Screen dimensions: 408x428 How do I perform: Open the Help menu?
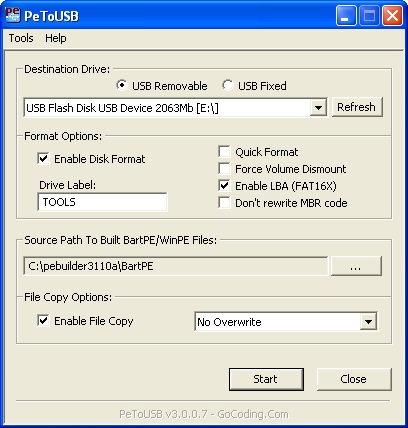point(56,38)
